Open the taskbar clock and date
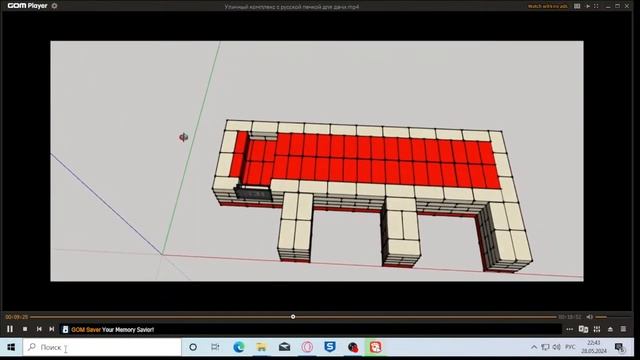 click(x=594, y=347)
